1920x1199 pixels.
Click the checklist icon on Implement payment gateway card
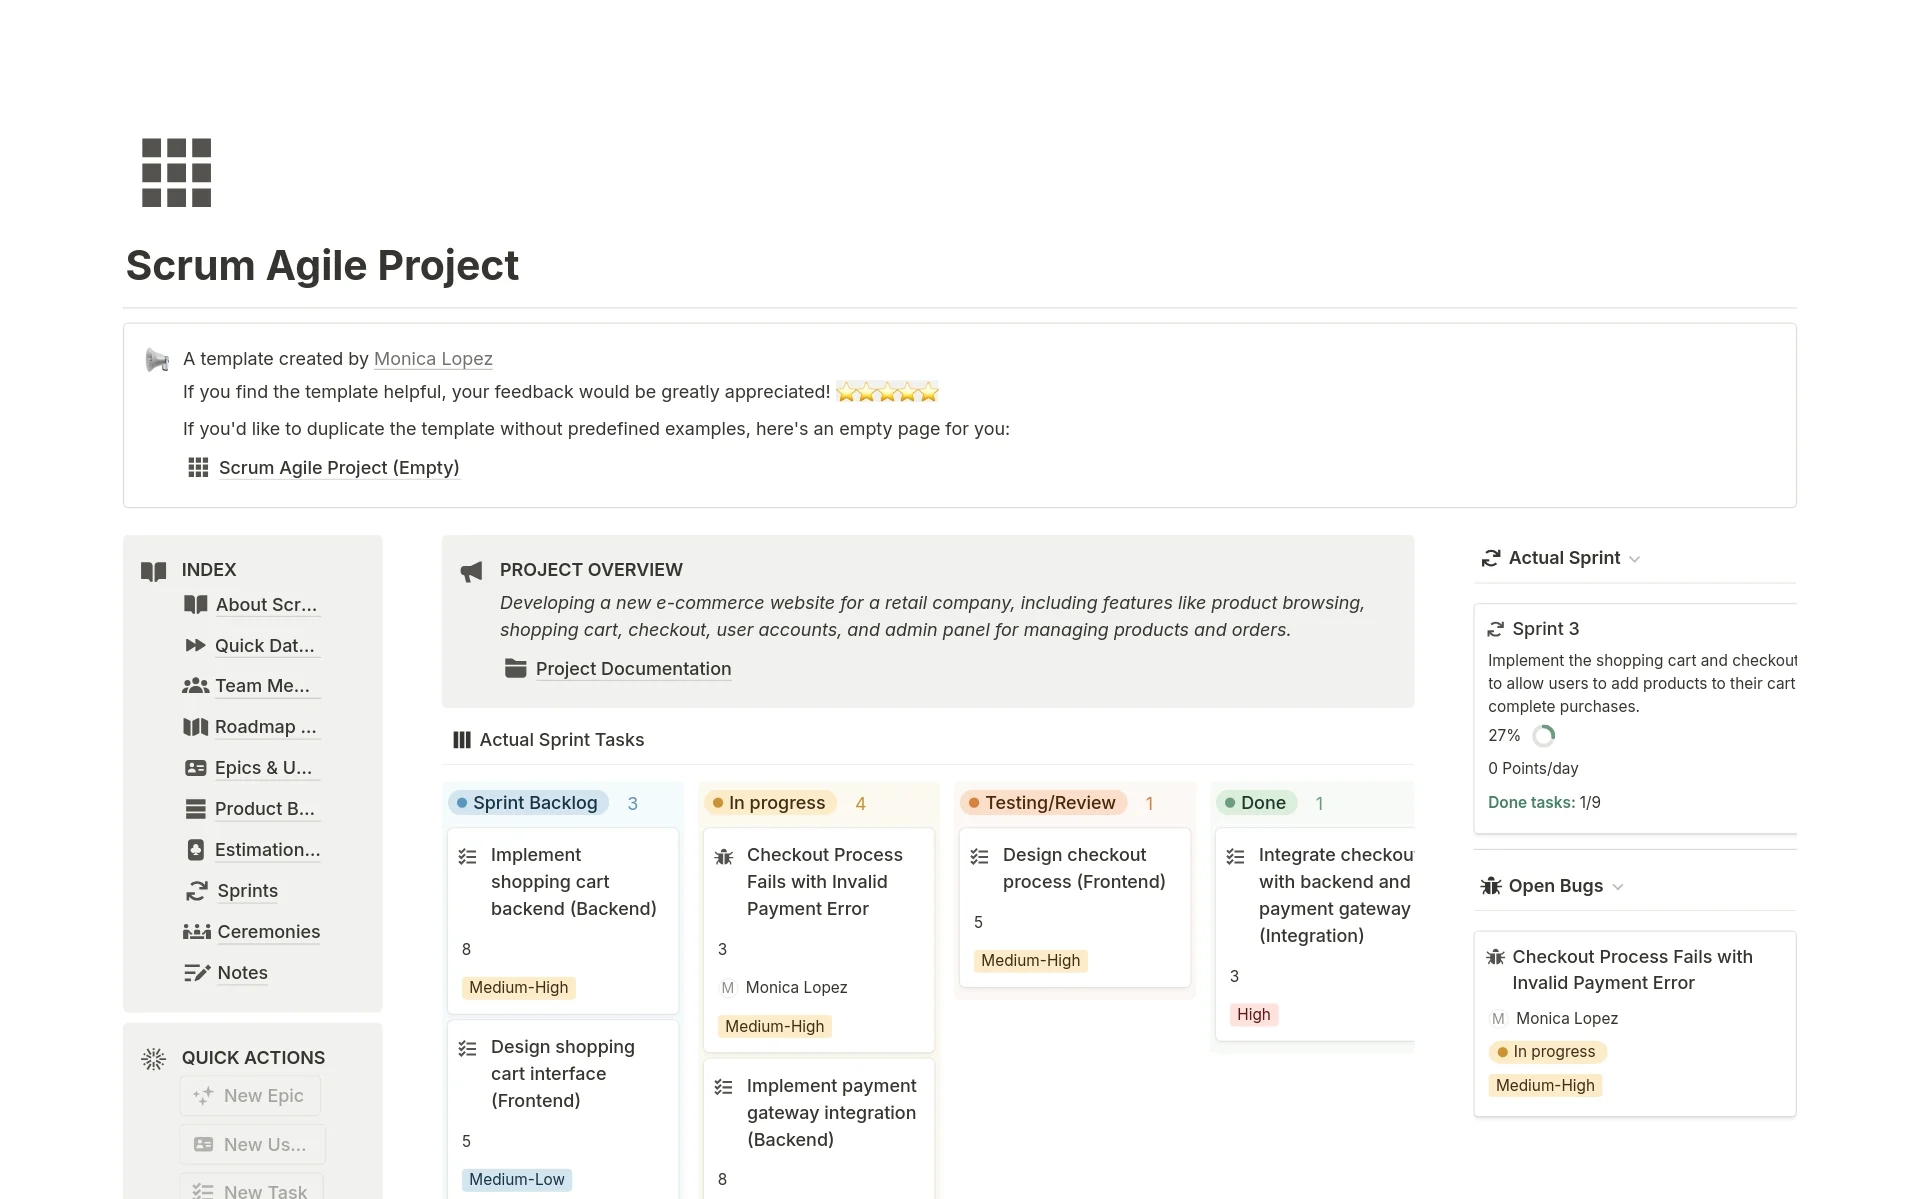723,1085
